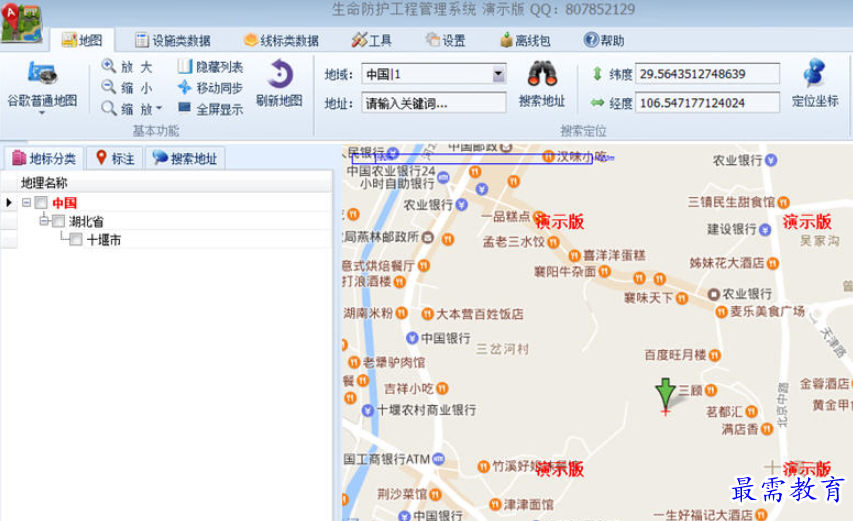Open the 地图 ribbon tab
Image resolution: width=853 pixels, height=521 pixels.
click(x=82, y=40)
